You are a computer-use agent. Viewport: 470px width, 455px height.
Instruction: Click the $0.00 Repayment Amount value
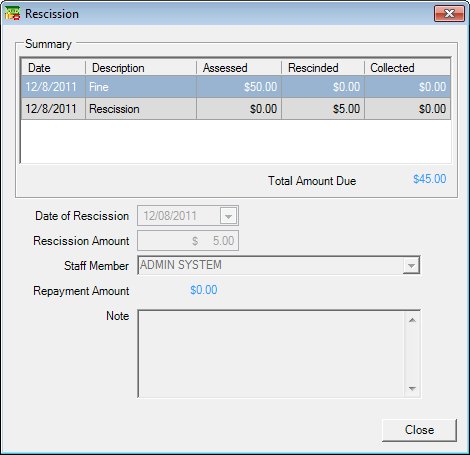[204, 290]
